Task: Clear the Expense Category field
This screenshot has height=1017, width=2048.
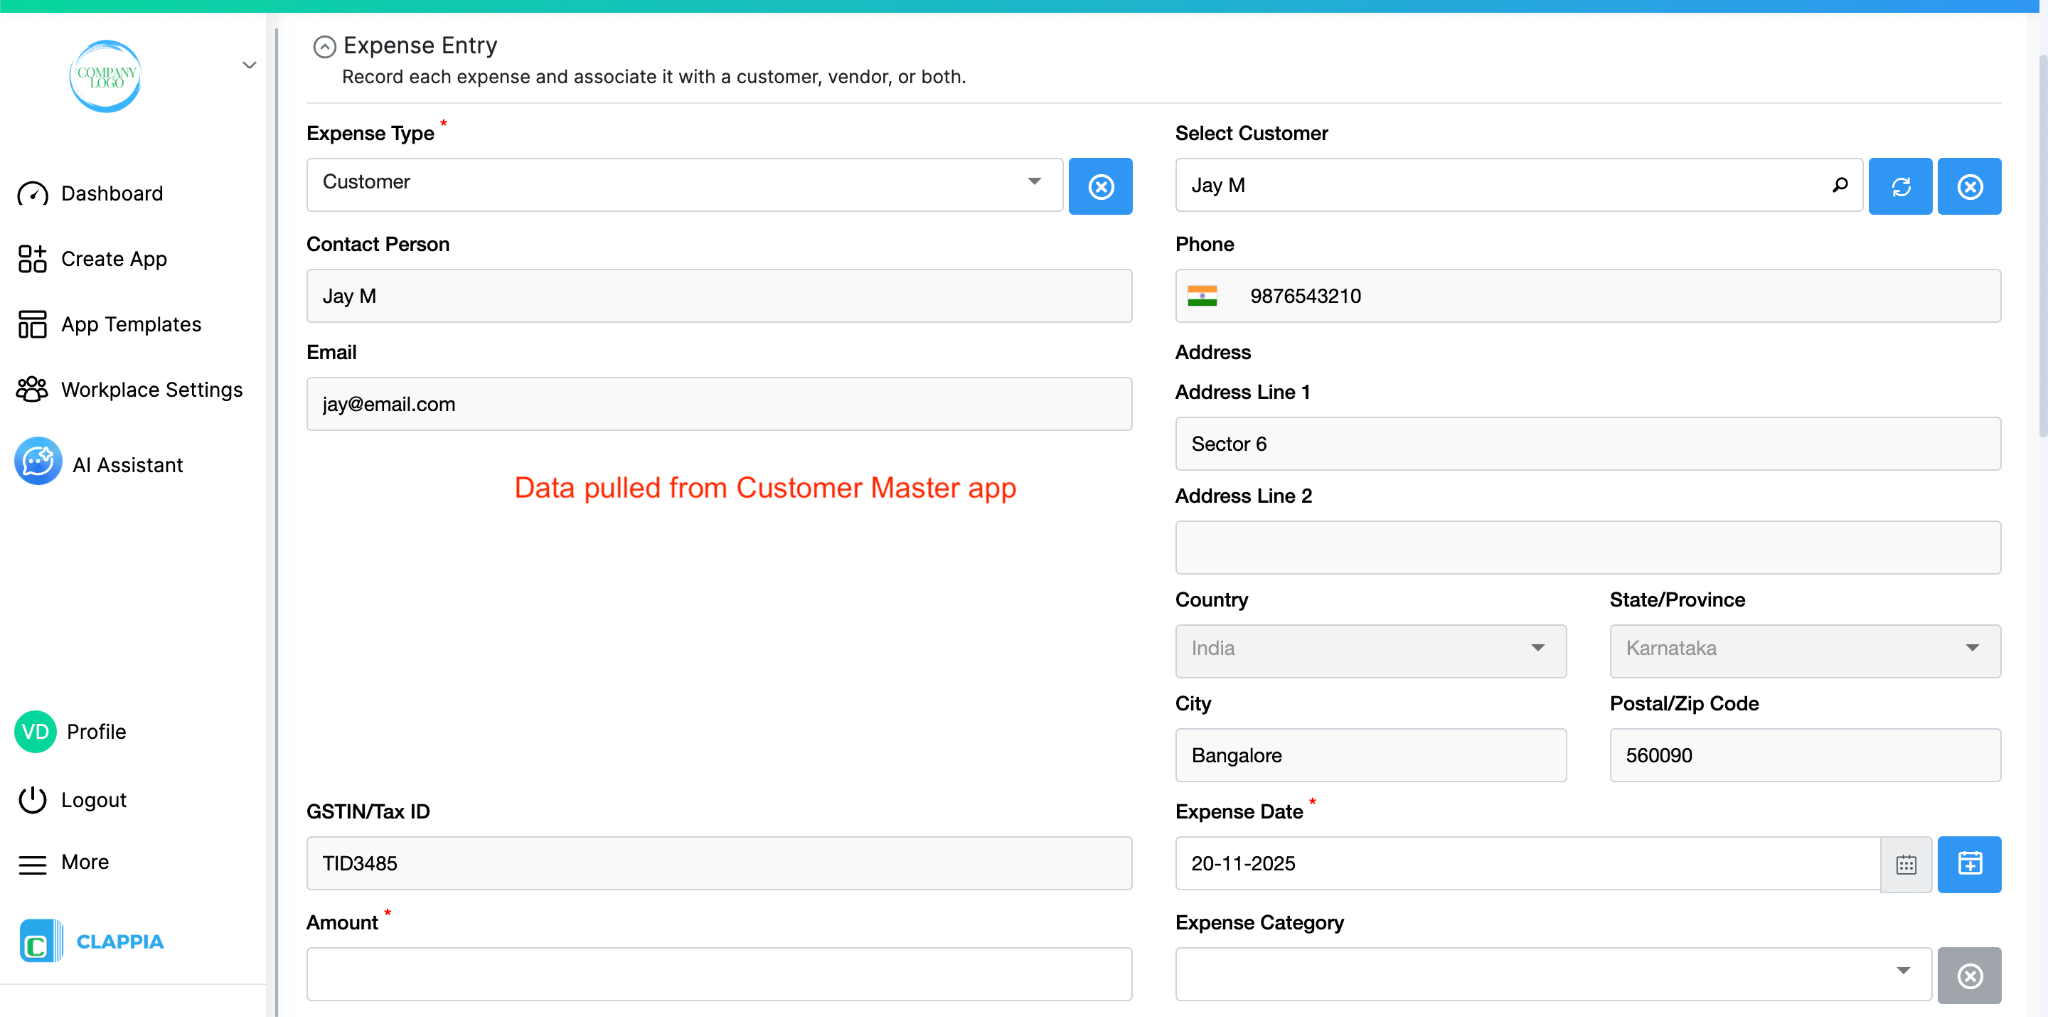Action: [1969, 975]
